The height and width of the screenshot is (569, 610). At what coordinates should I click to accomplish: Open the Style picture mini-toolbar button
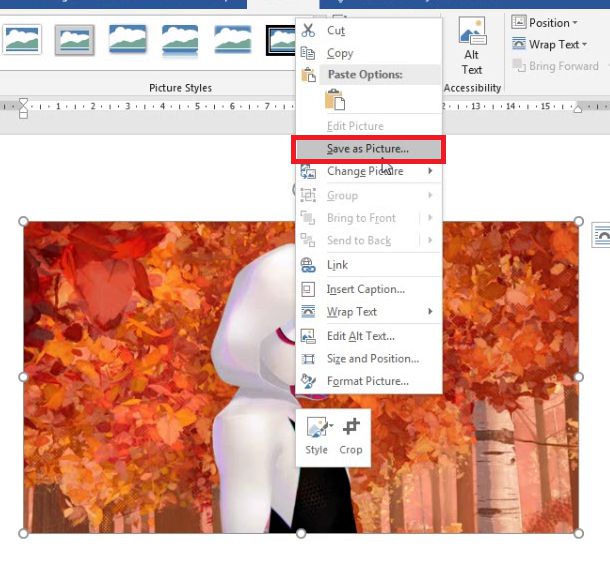click(316, 438)
